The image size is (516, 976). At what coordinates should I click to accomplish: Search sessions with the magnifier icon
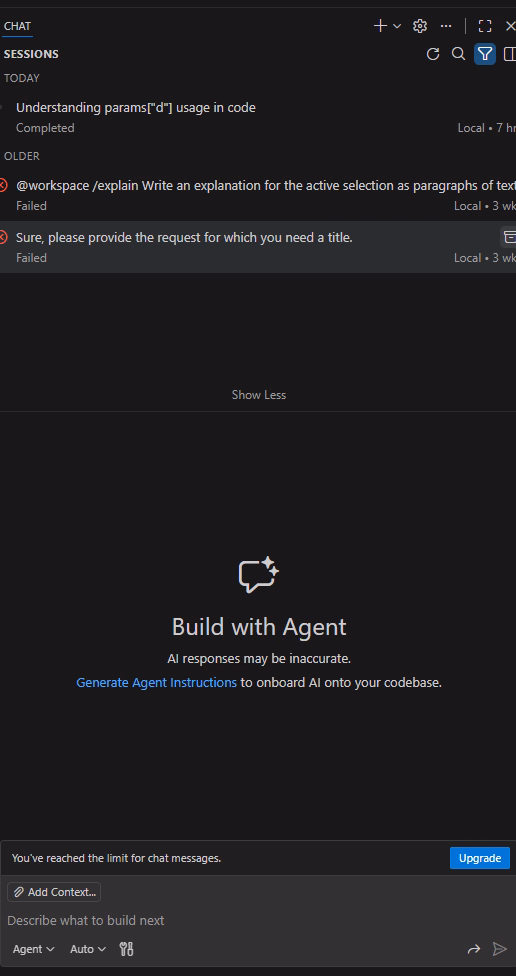coord(458,54)
